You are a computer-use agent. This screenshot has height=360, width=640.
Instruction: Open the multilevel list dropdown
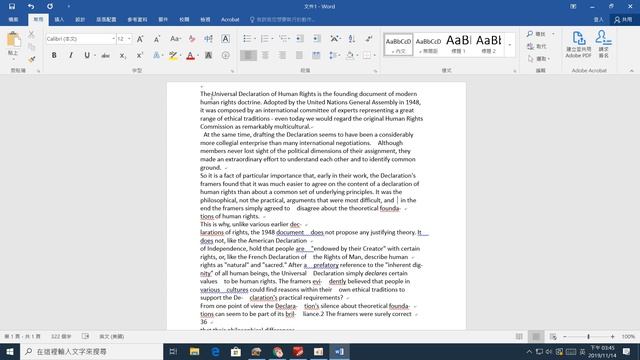pyautogui.click(x=289, y=39)
